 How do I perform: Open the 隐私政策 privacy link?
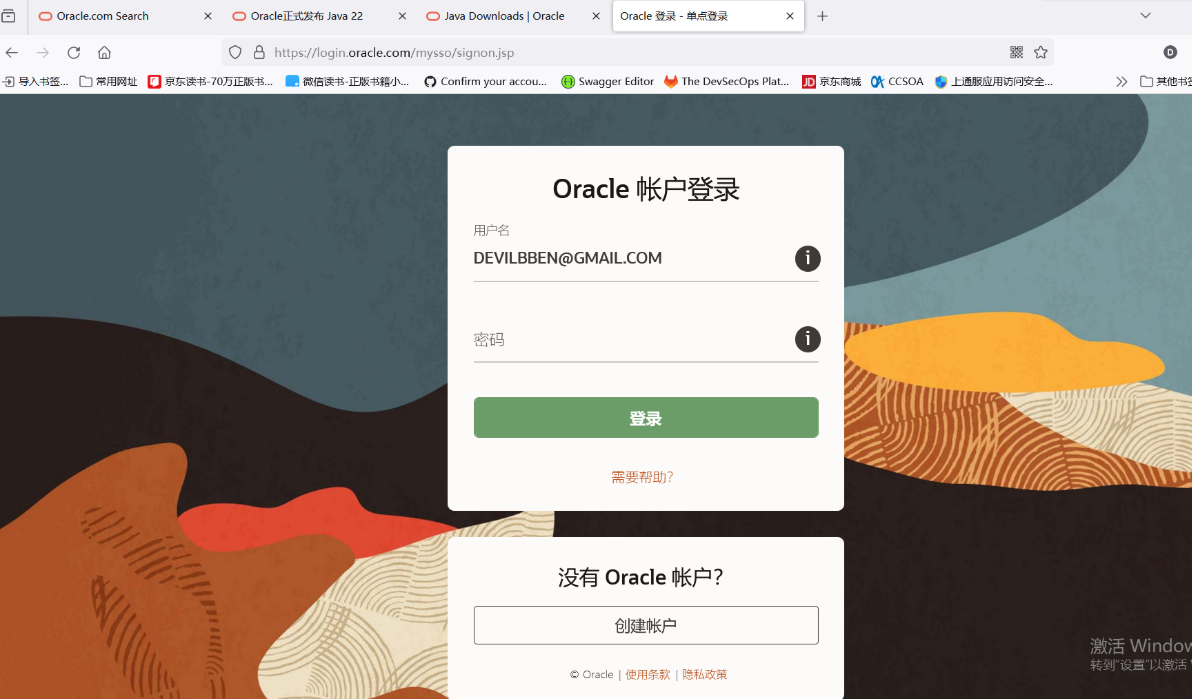(705, 675)
